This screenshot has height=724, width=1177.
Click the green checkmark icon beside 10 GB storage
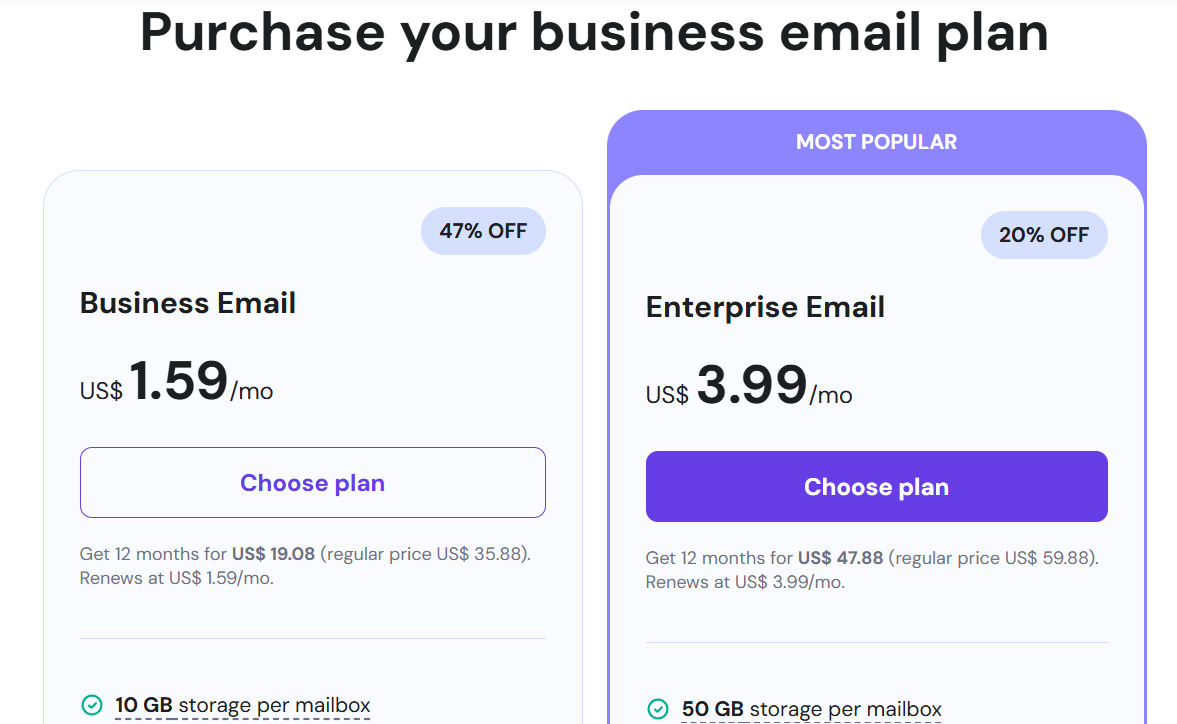[x=92, y=705]
